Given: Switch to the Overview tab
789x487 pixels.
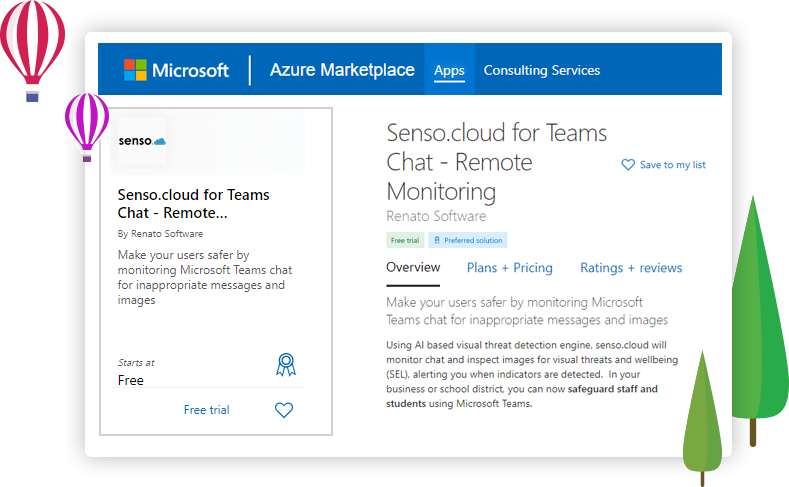Looking at the screenshot, I should (x=413, y=268).
